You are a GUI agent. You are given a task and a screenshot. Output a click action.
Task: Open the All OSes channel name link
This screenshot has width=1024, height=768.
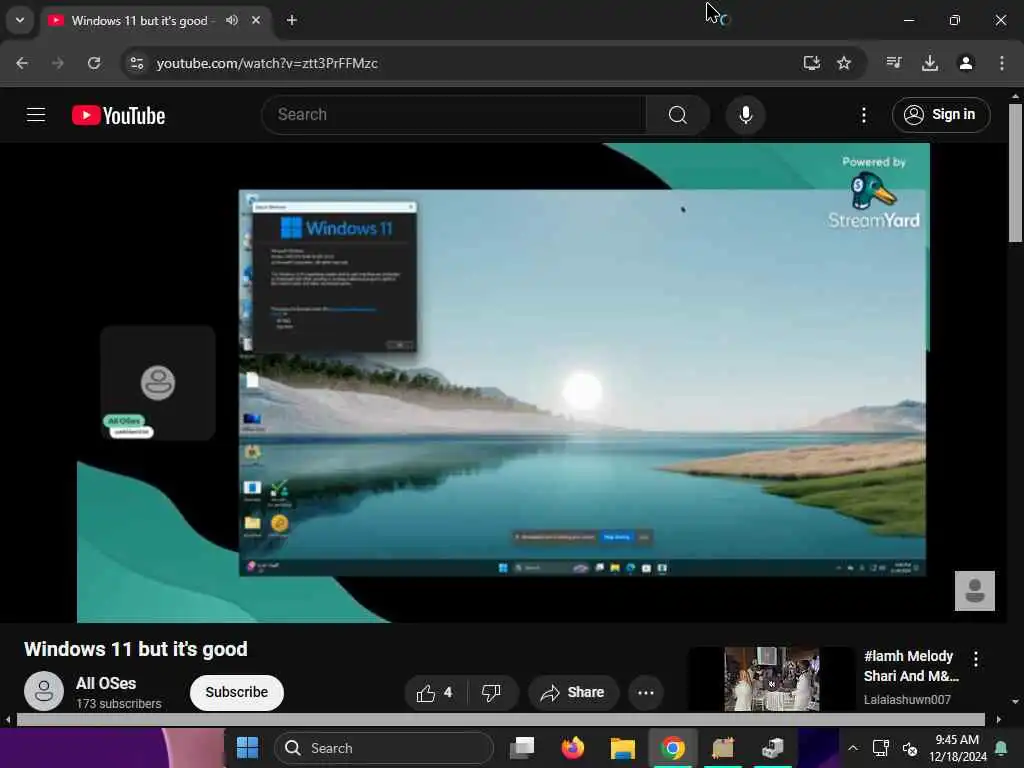106,683
